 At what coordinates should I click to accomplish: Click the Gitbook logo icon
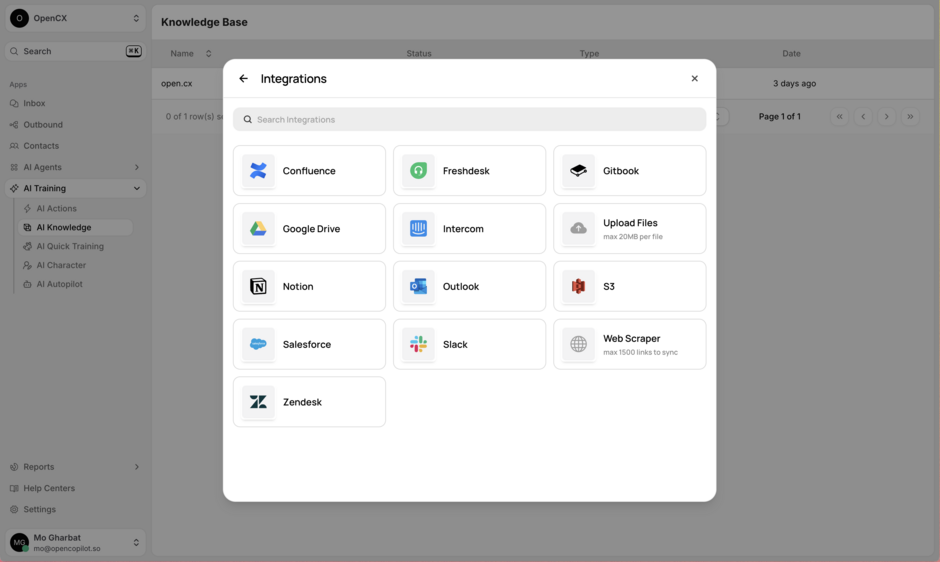[579, 171]
